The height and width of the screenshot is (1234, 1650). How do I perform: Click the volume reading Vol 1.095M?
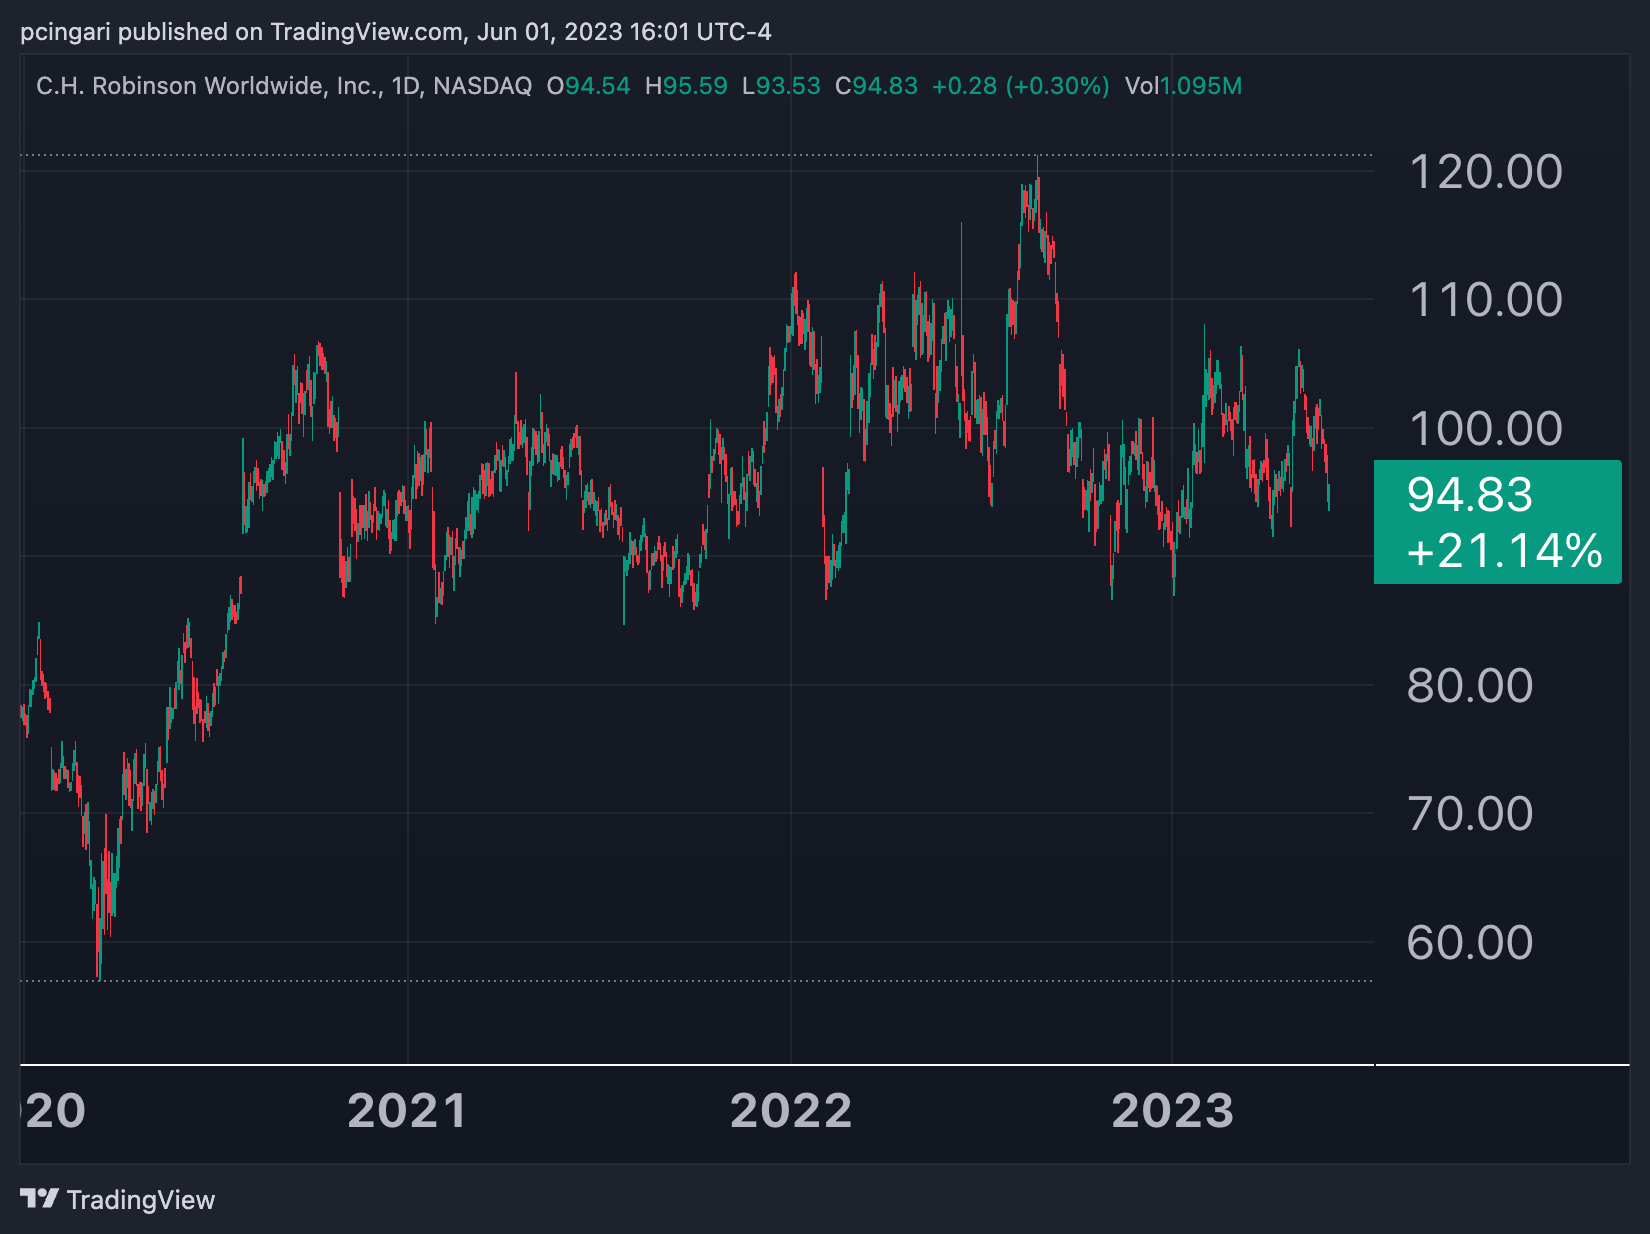pyautogui.click(x=1183, y=86)
